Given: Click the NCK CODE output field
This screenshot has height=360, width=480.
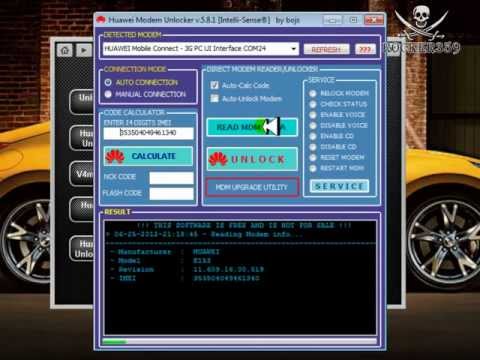Looking at the screenshot, I should (171, 178).
